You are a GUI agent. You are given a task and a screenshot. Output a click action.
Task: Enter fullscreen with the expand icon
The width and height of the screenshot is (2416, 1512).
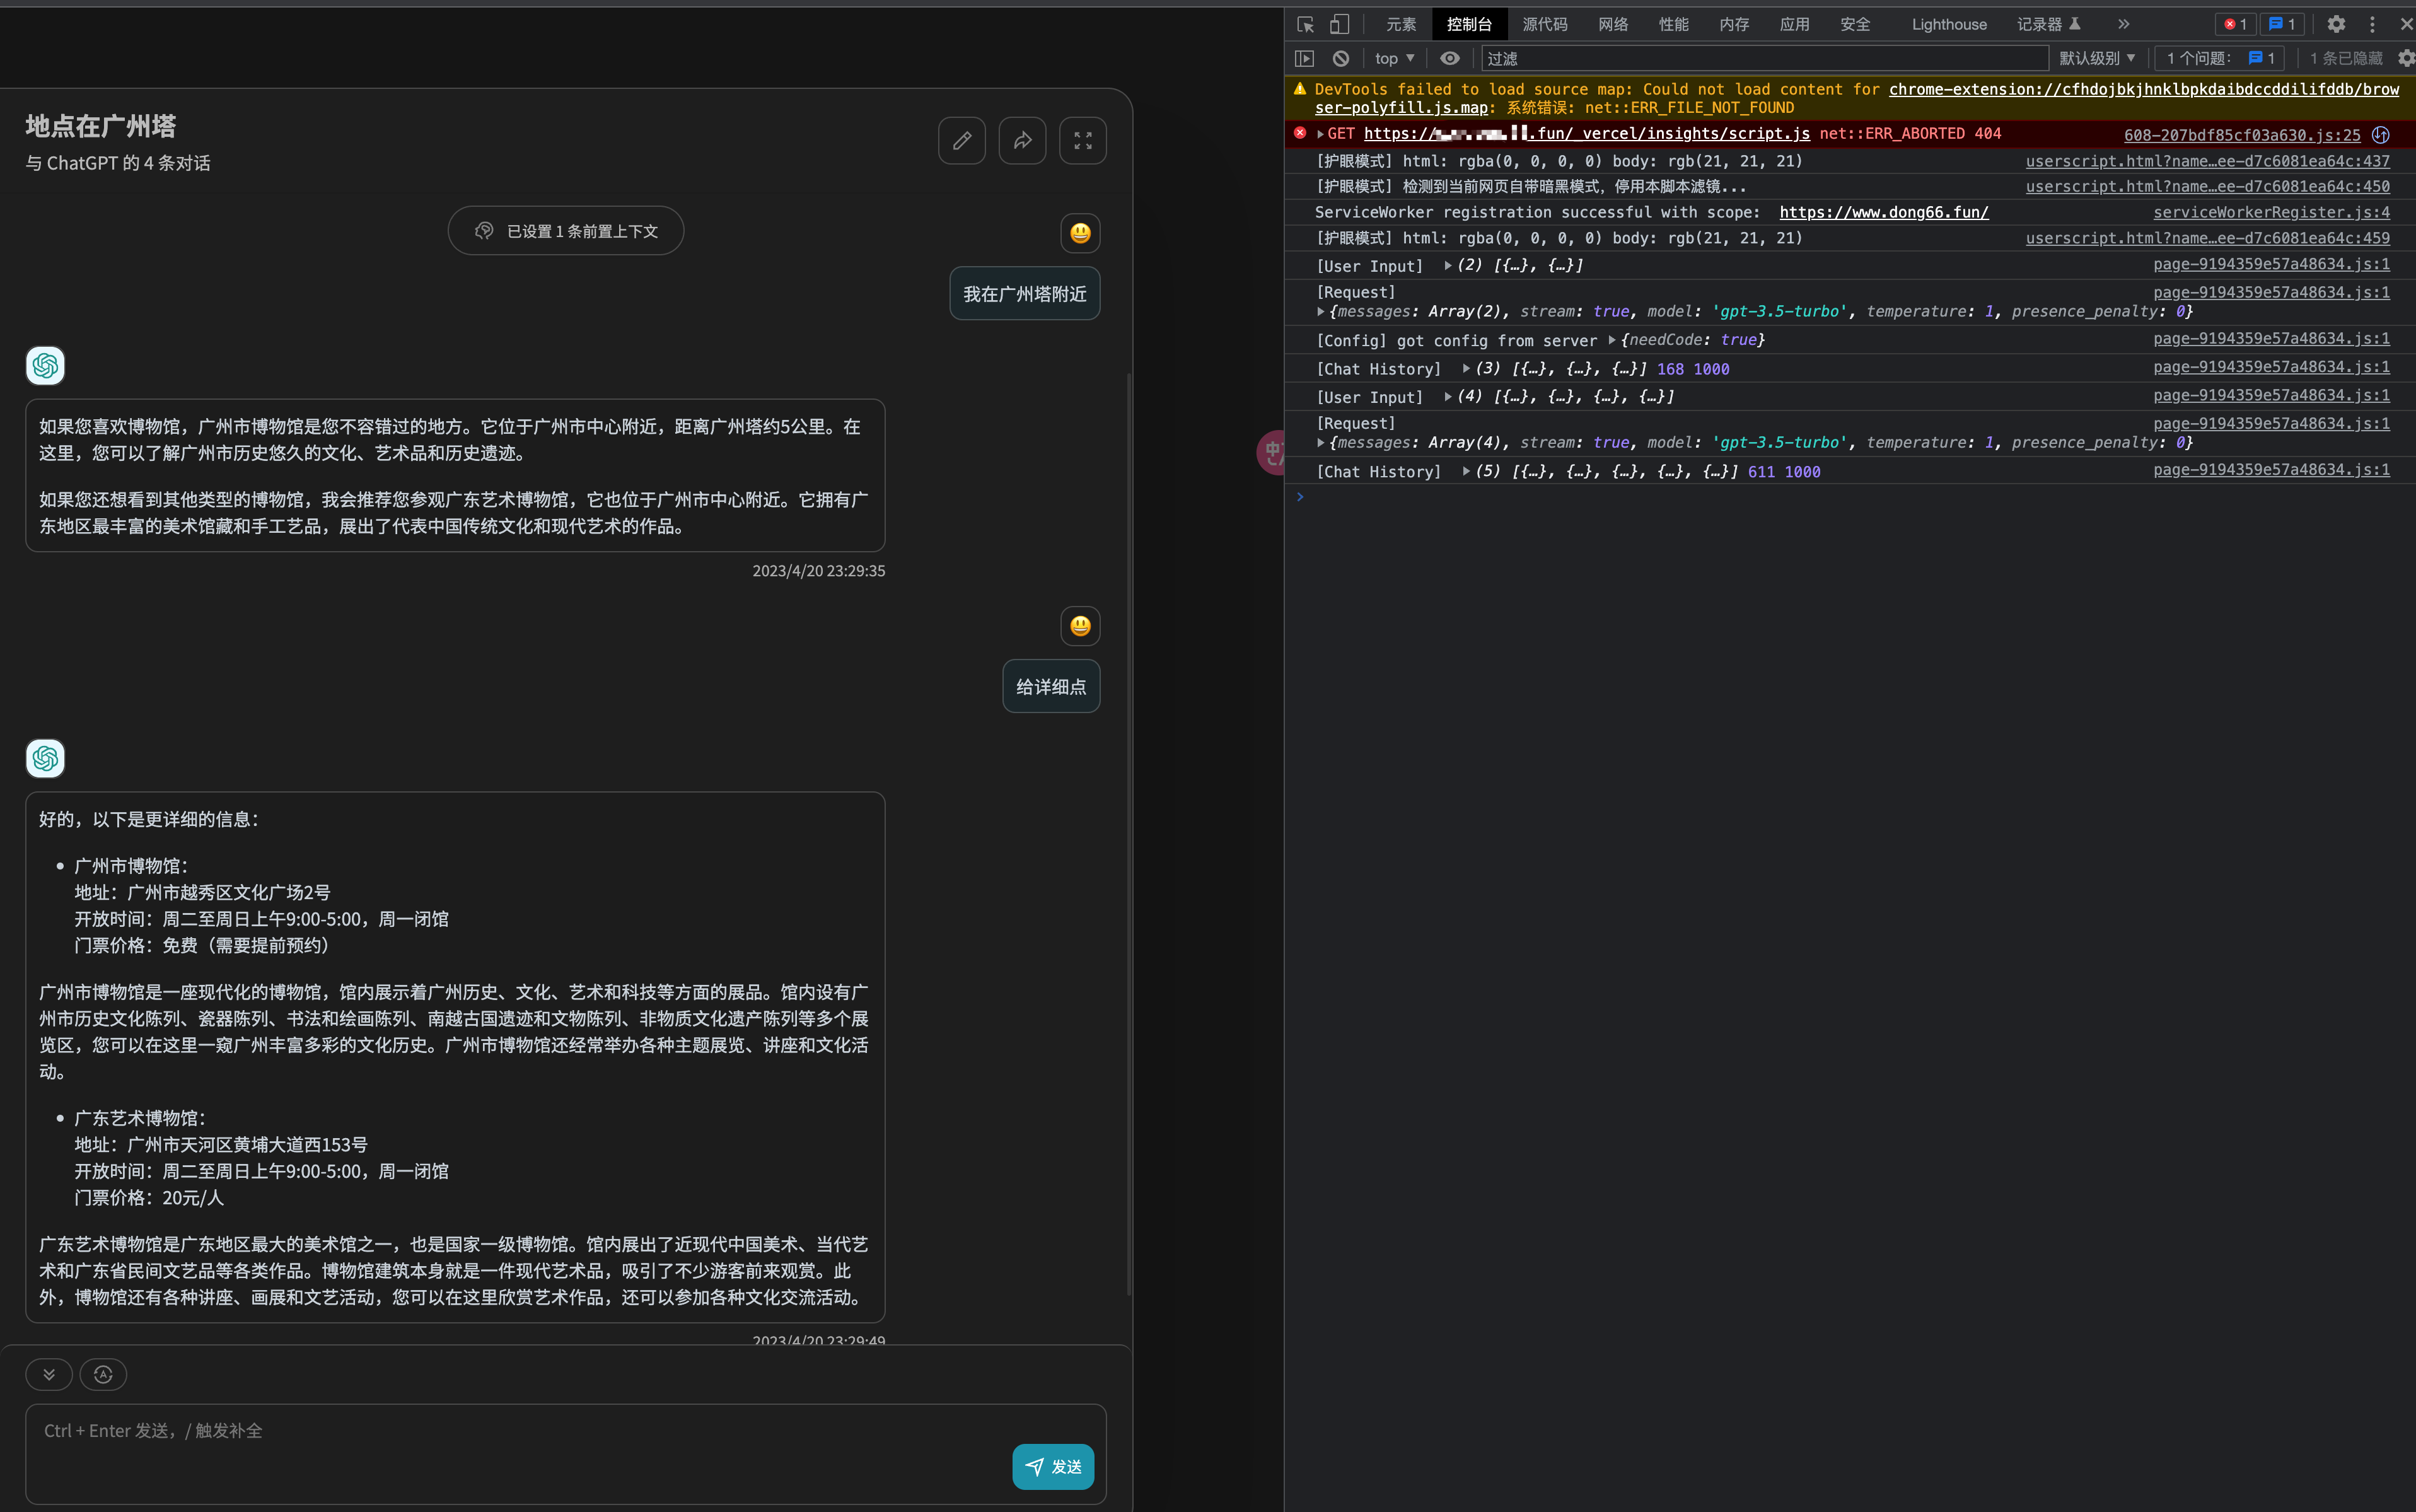[1081, 140]
